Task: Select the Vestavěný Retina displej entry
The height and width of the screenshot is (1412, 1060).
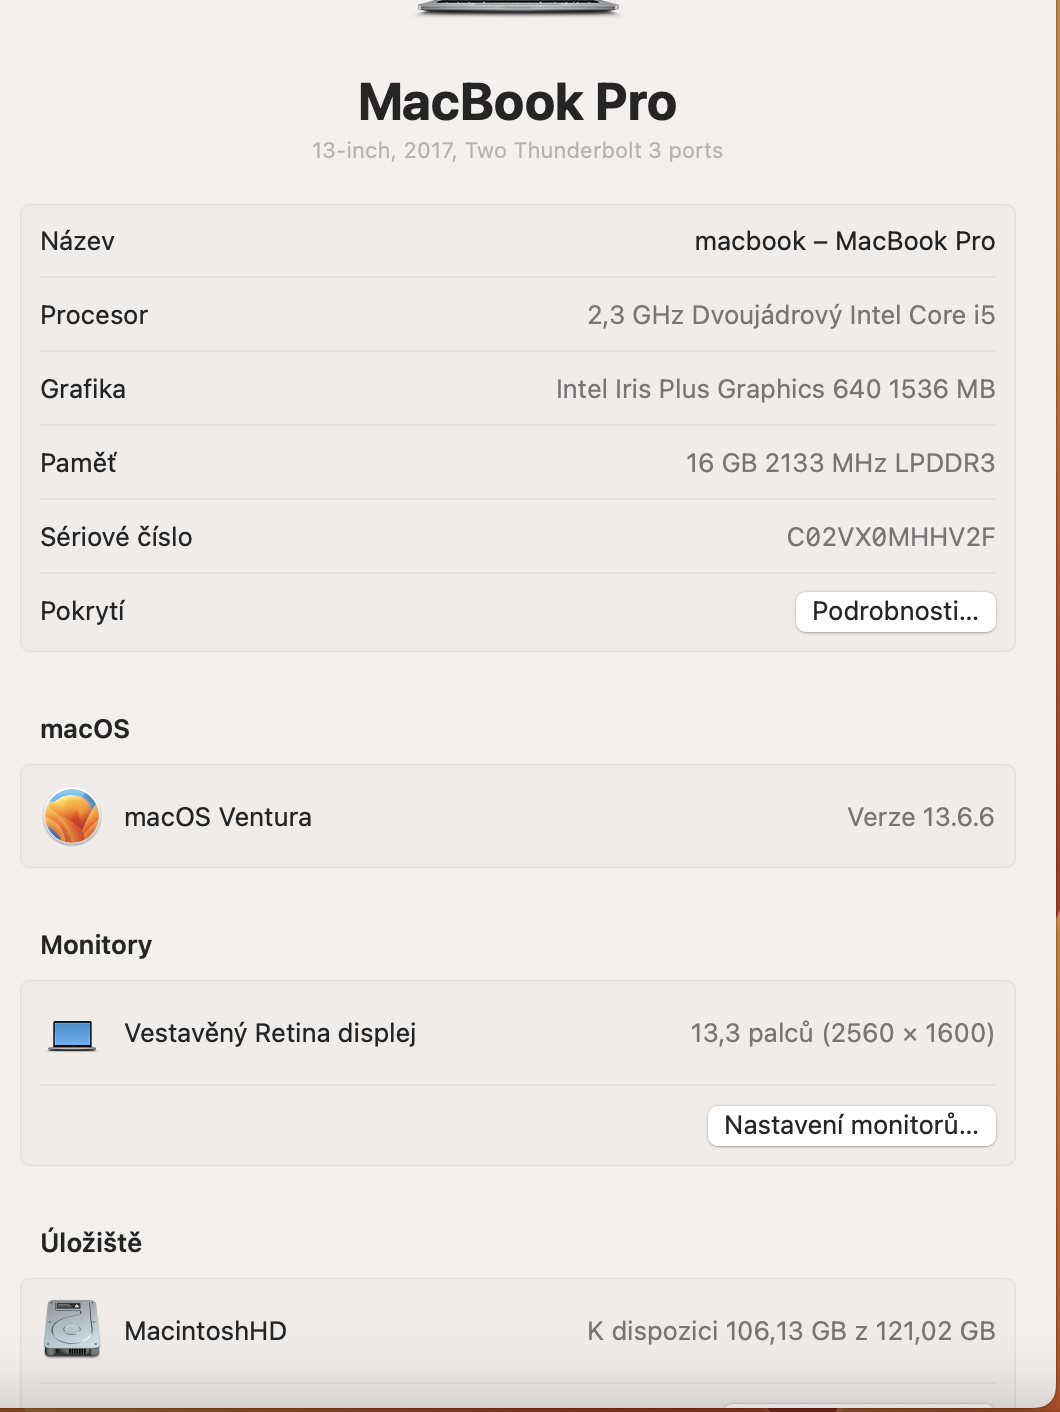Action: 270,1033
